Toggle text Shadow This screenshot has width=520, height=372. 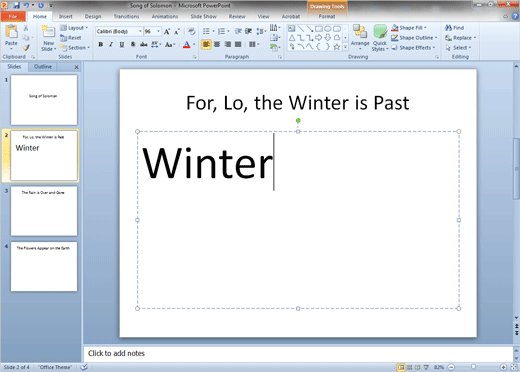pos(133,44)
